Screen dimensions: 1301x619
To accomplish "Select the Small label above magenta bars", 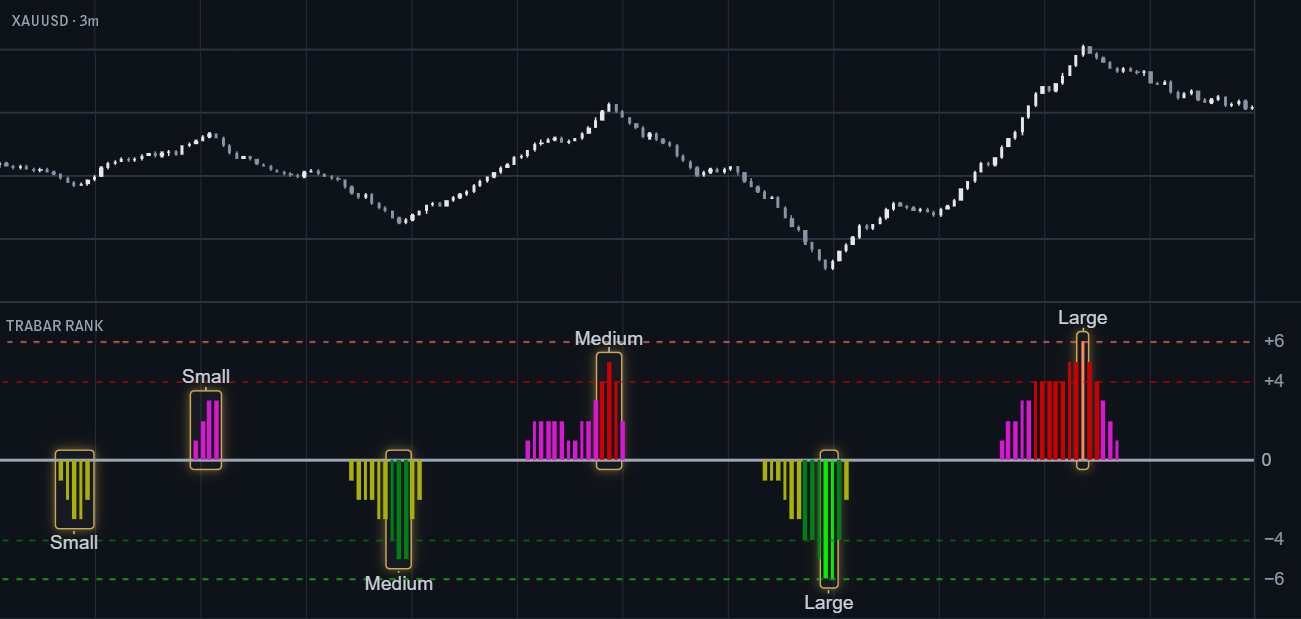I will click(x=206, y=377).
